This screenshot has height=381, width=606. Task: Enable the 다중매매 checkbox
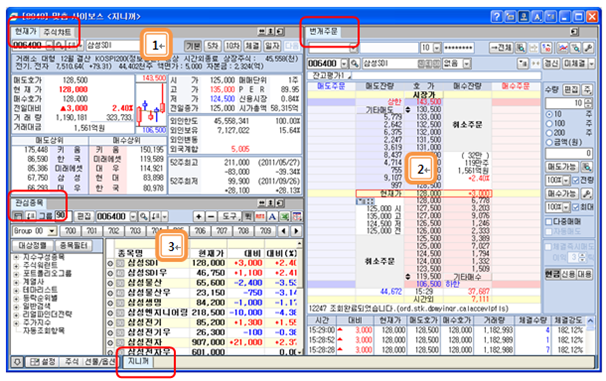[x=548, y=222]
